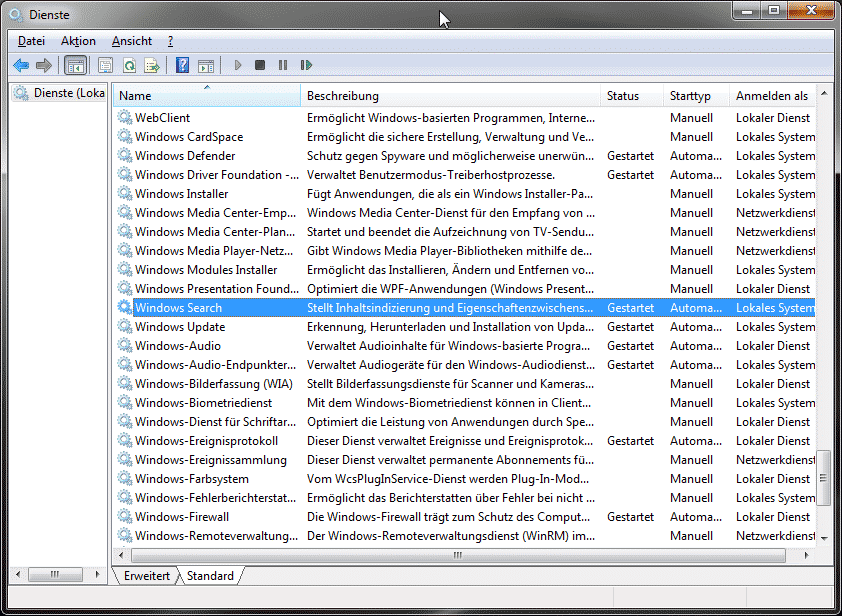Click Gestartet status of Windows Update
842x616 pixels.
tap(630, 327)
